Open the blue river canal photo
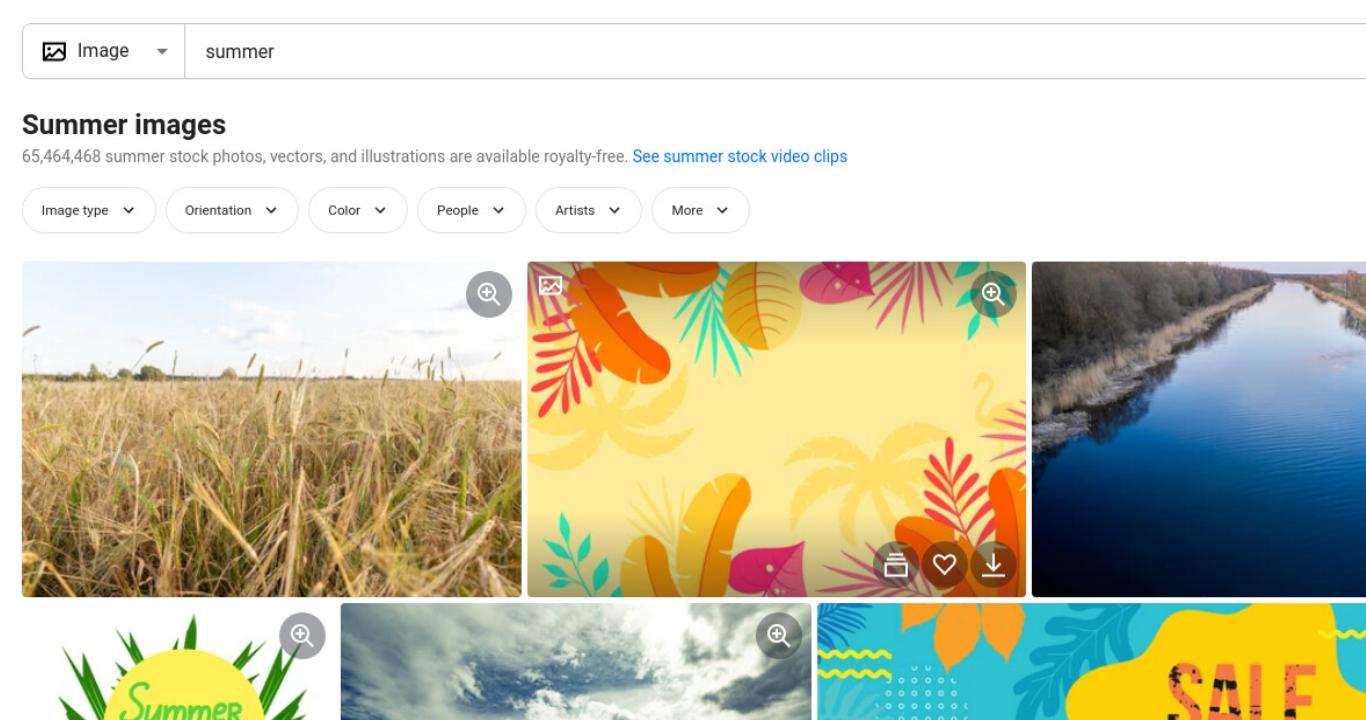1366x720 pixels. 1199,429
